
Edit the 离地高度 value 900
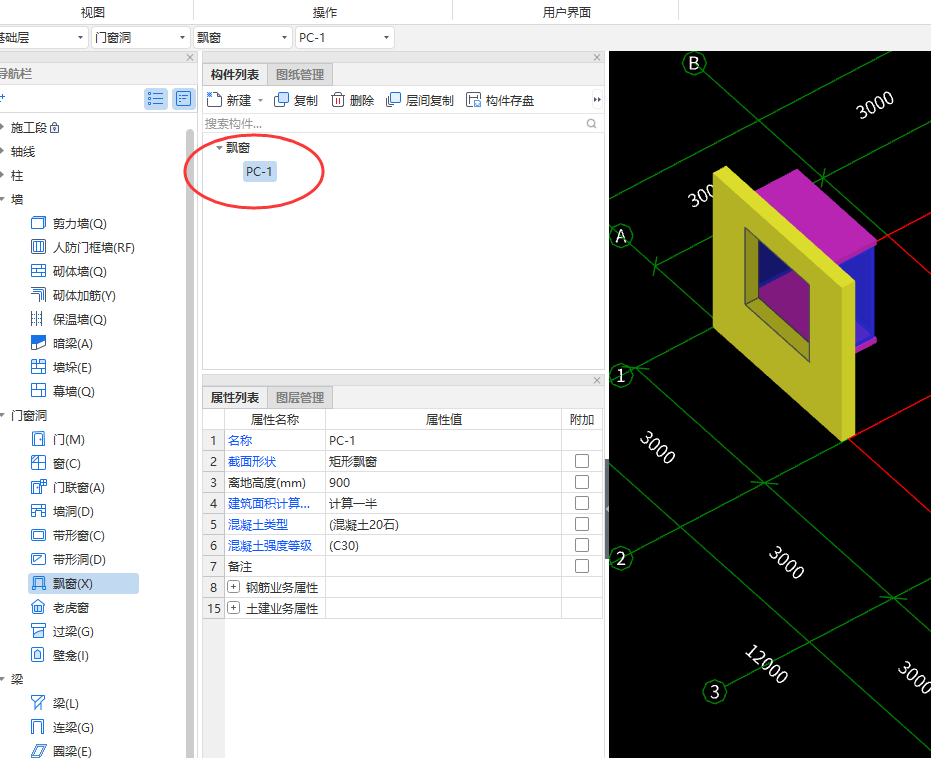coord(443,482)
